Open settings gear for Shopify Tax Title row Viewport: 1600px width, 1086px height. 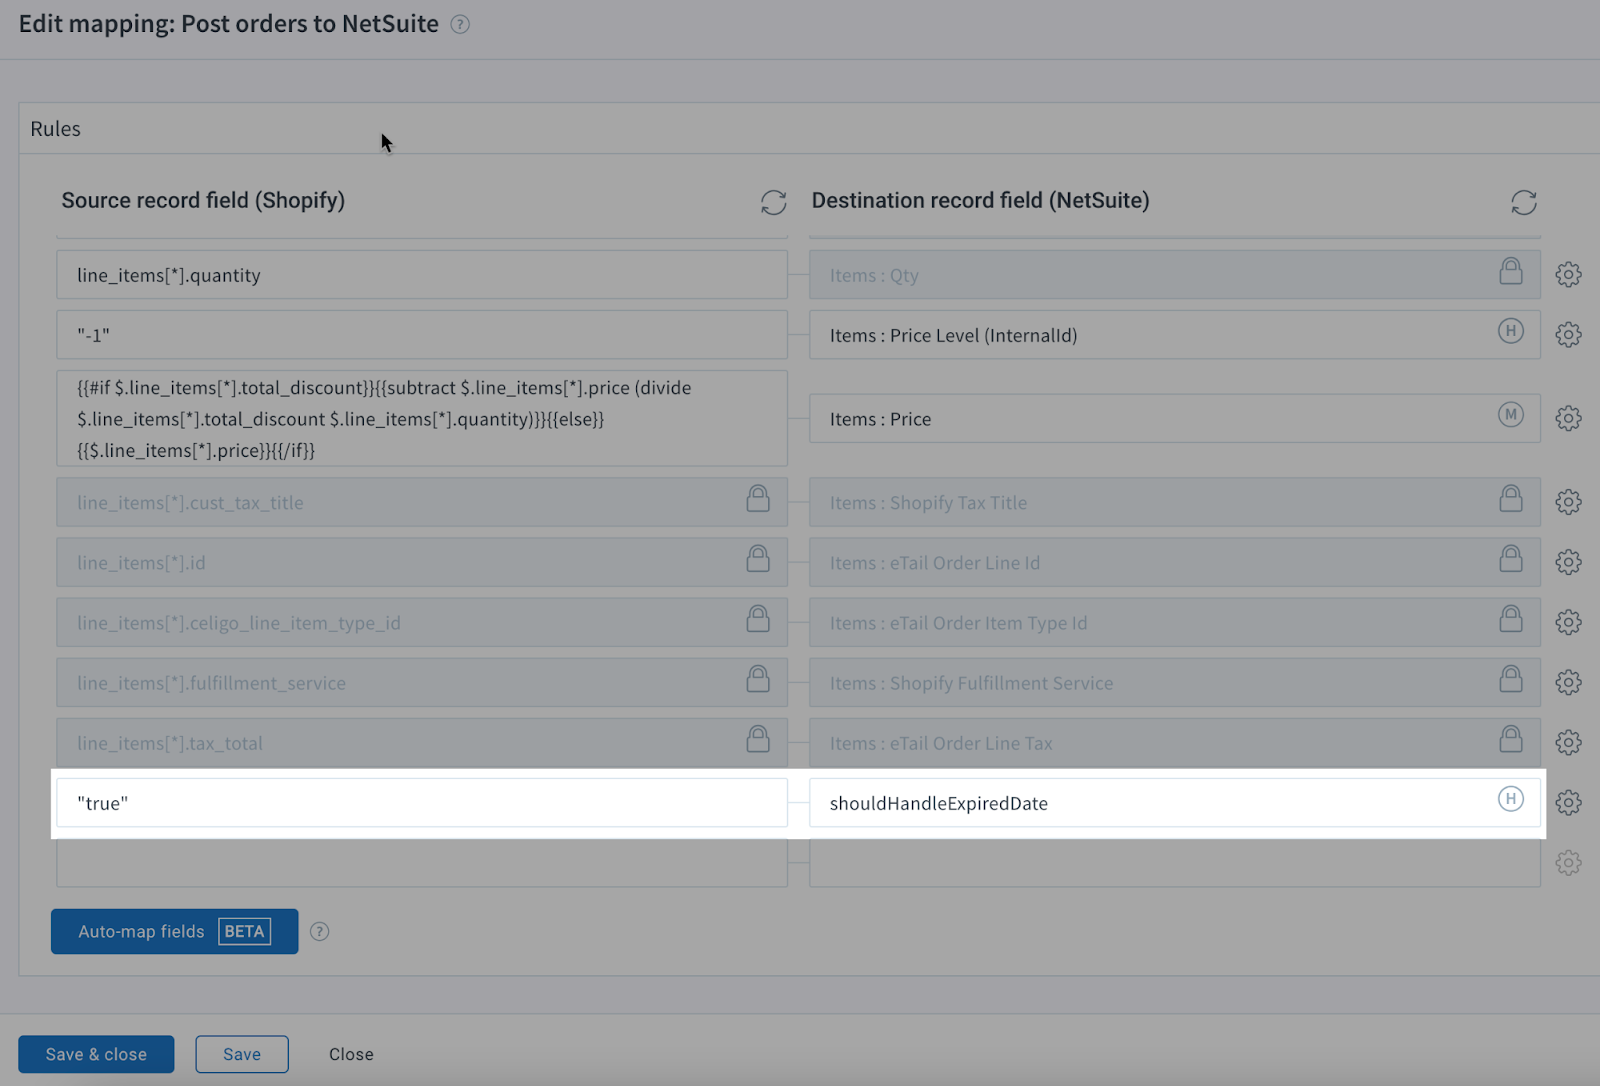click(1568, 502)
